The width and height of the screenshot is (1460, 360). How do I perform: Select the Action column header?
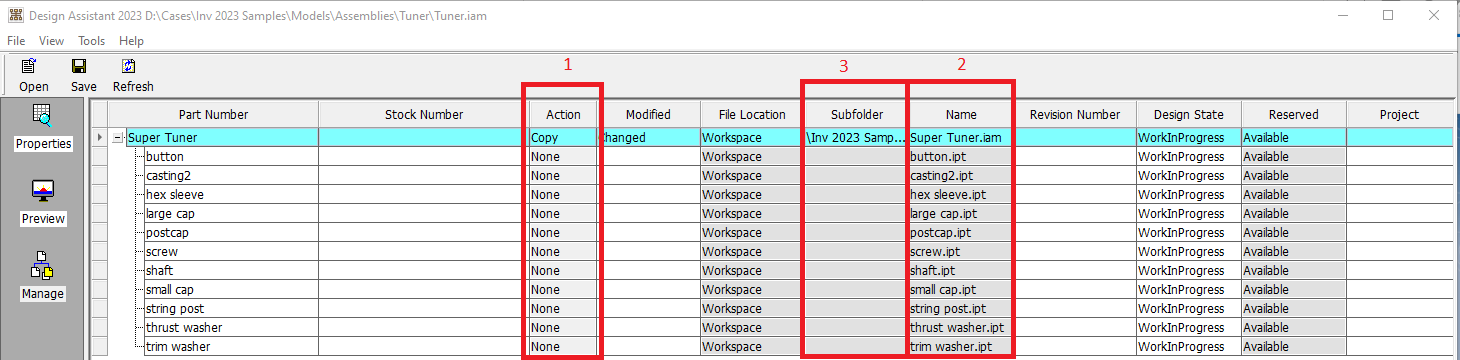[x=564, y=114]
